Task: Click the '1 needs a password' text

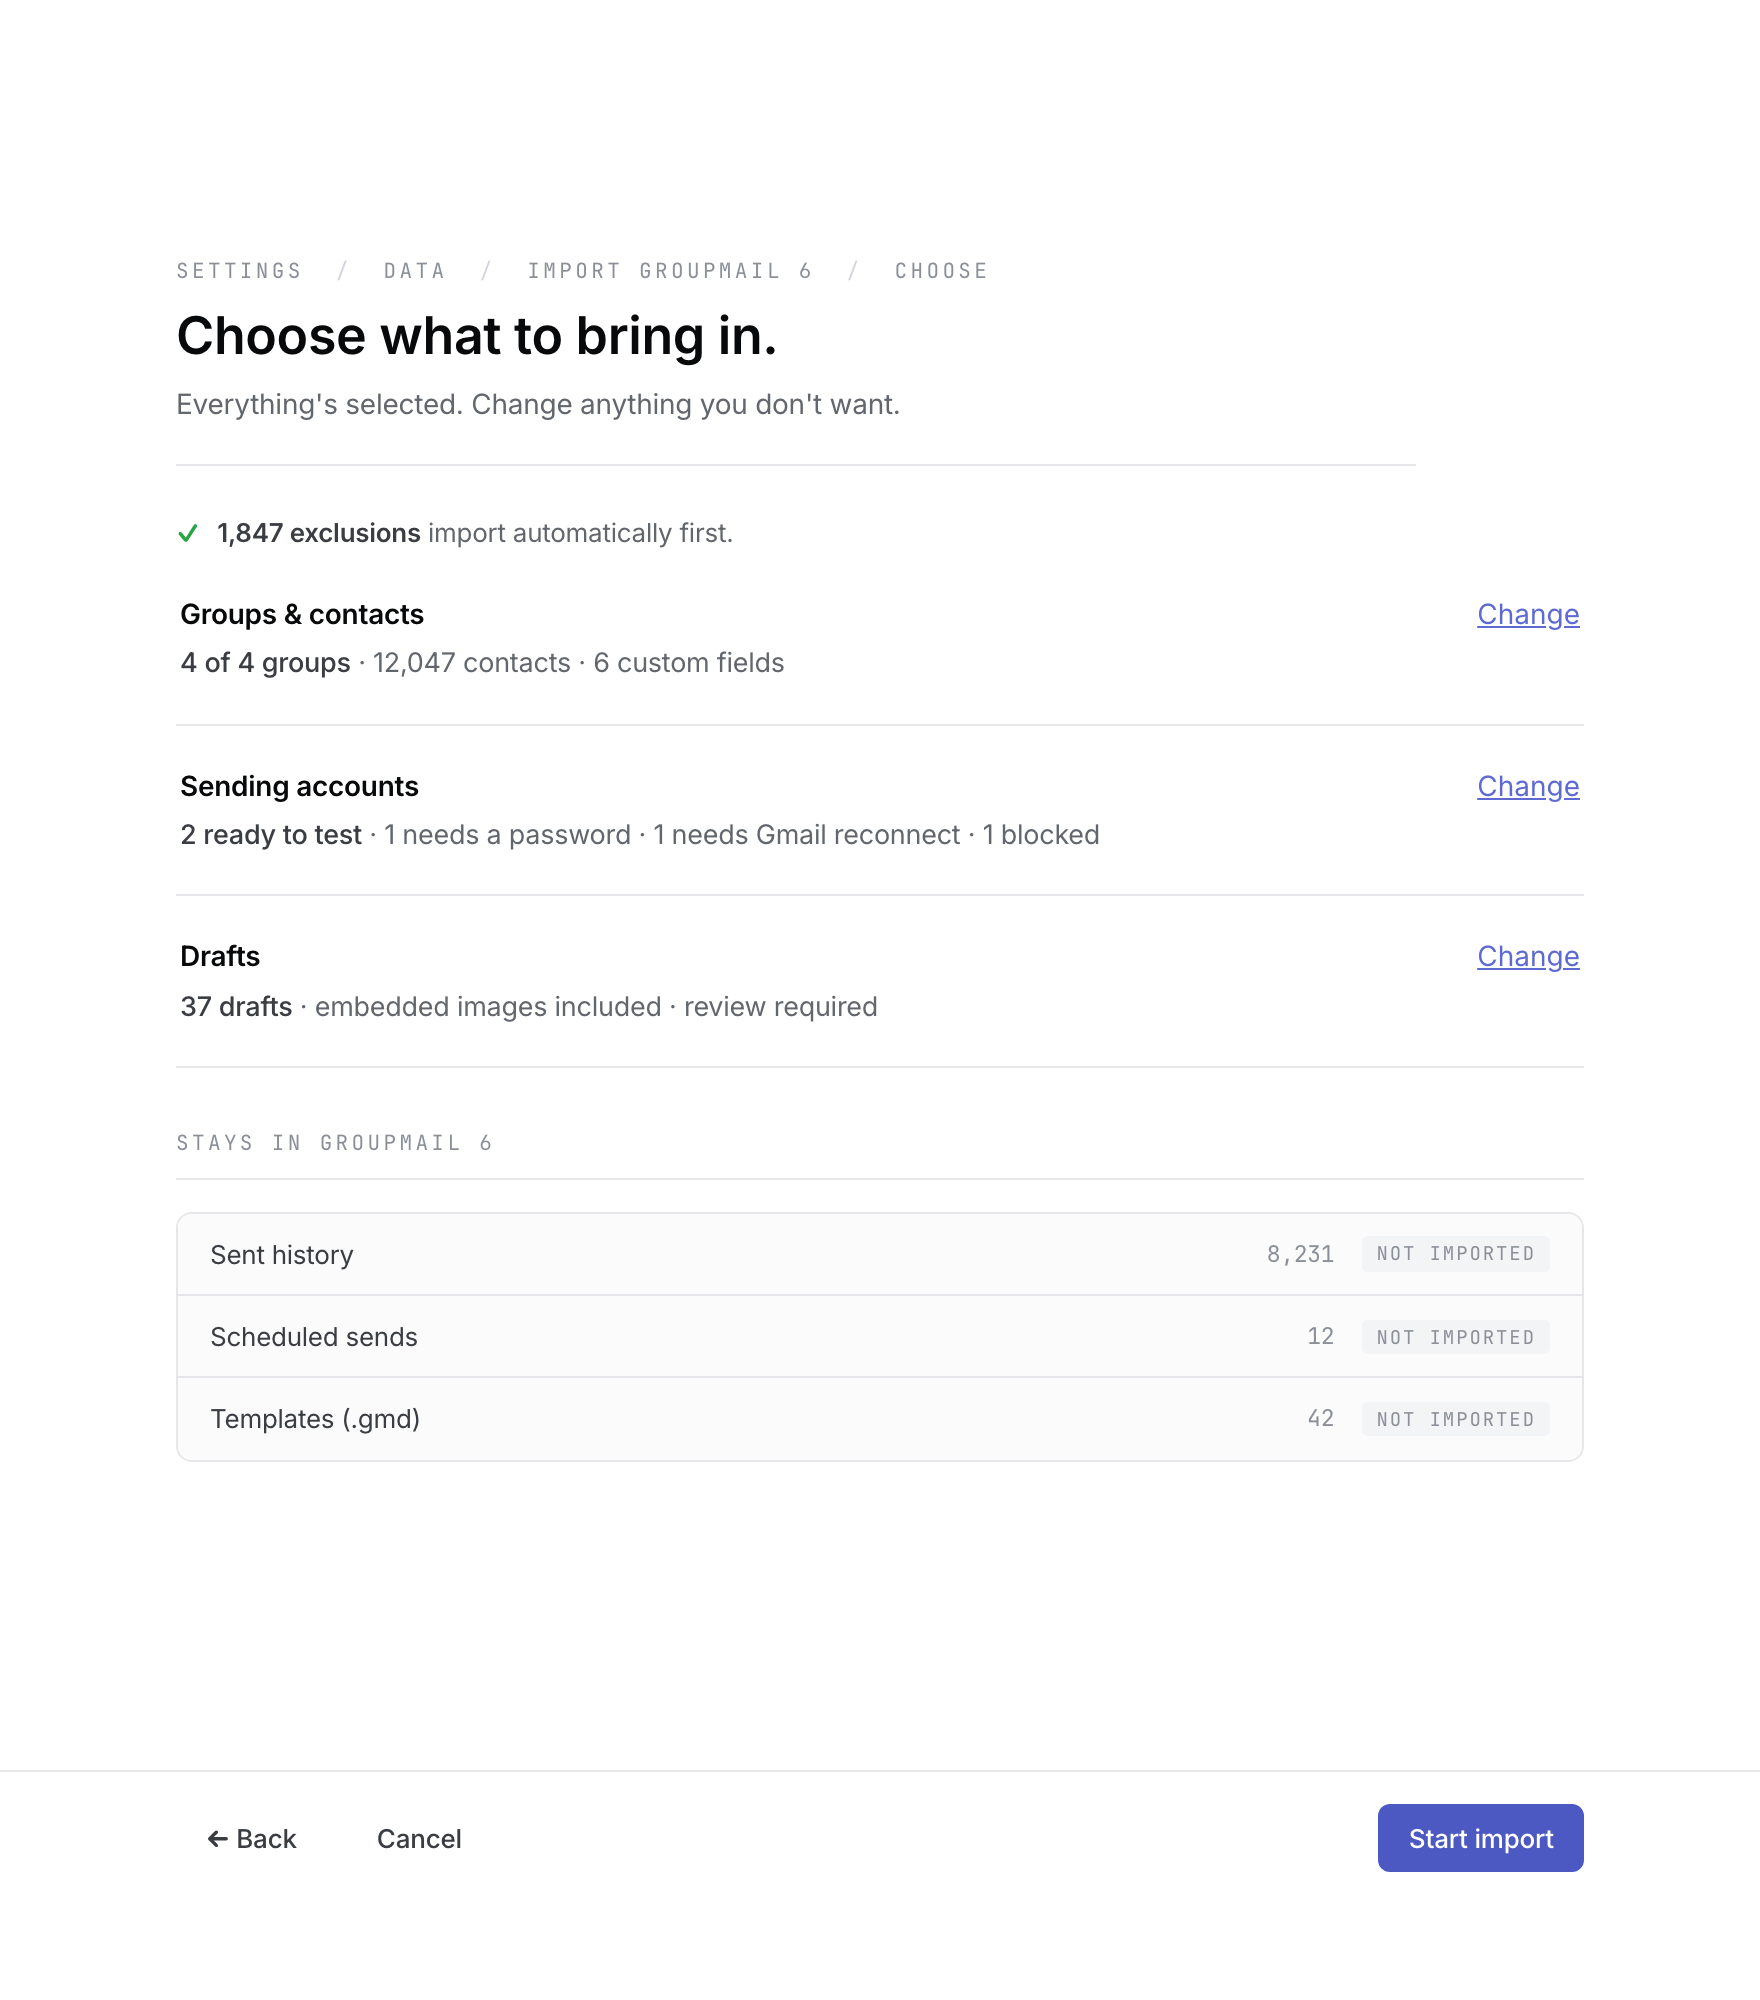Action: 507,835
